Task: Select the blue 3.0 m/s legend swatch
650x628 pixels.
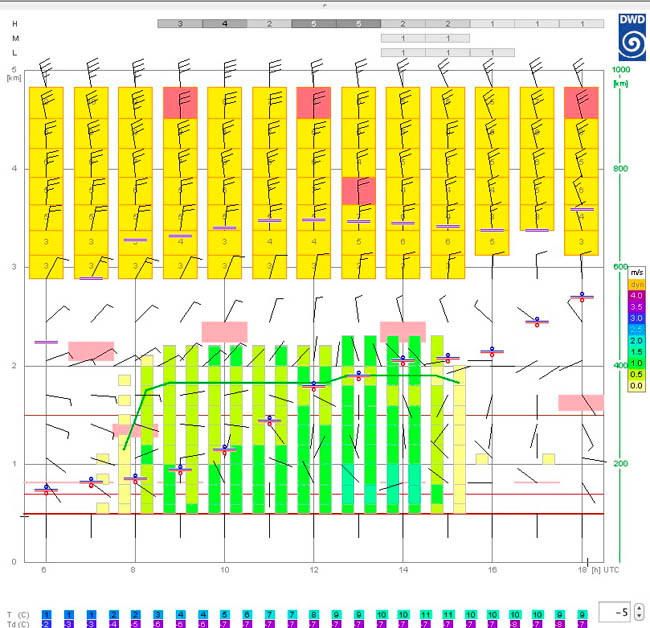Action: pos(637,318)
